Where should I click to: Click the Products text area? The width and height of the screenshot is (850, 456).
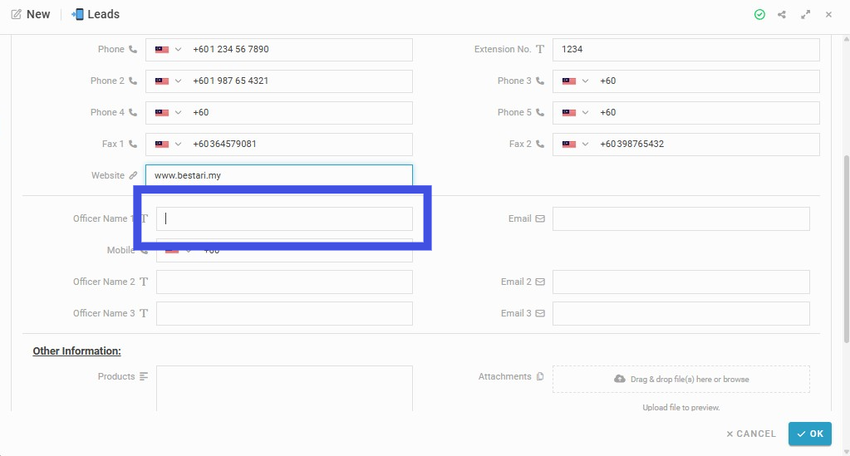pyautogui.click(x=284, y=388)
